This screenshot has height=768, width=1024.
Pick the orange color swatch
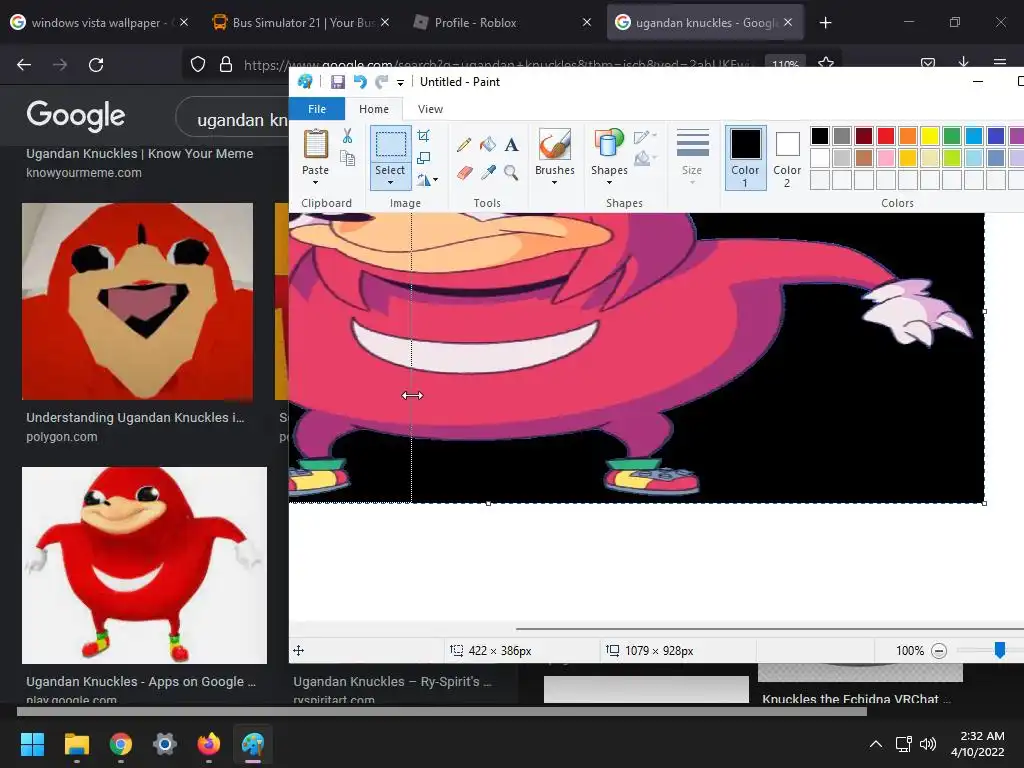pos(908,136)
